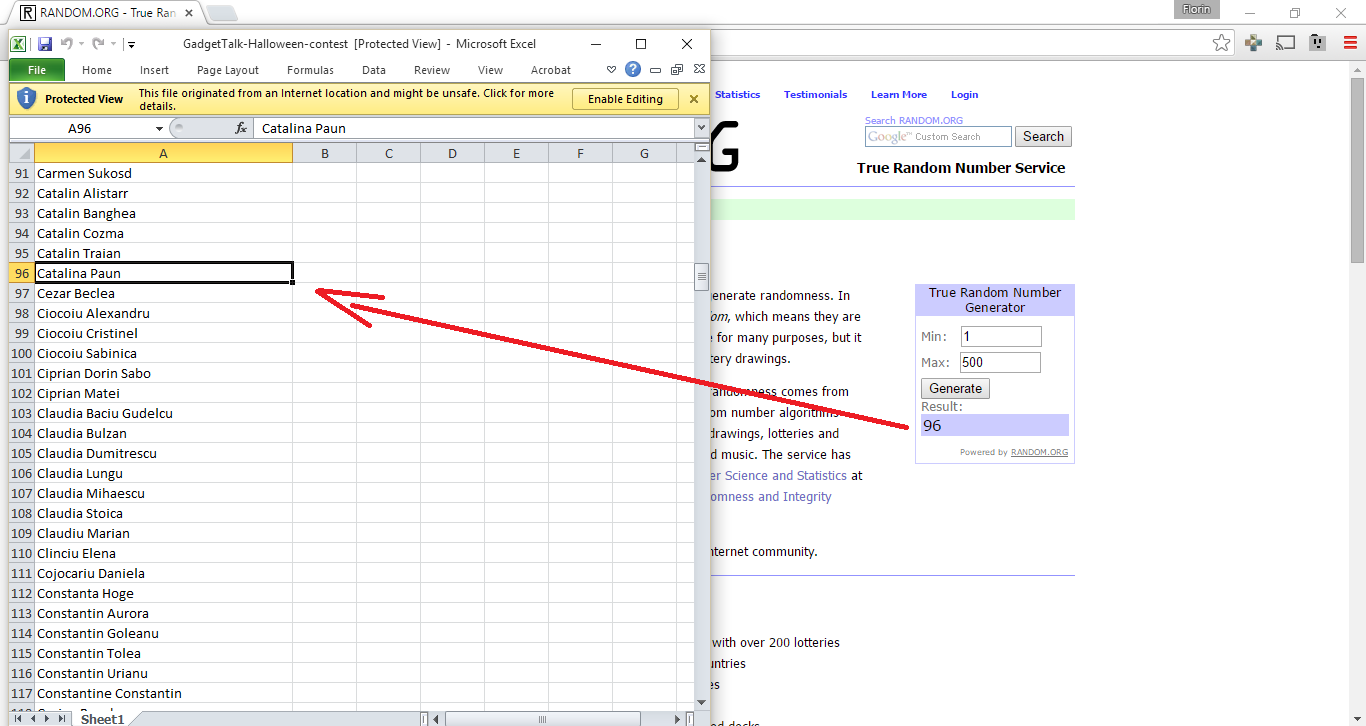The height and width of the screenshot is (726, 1366).
Task: Switch to the Formulas ribbon tab
Action: coord(310,70)
